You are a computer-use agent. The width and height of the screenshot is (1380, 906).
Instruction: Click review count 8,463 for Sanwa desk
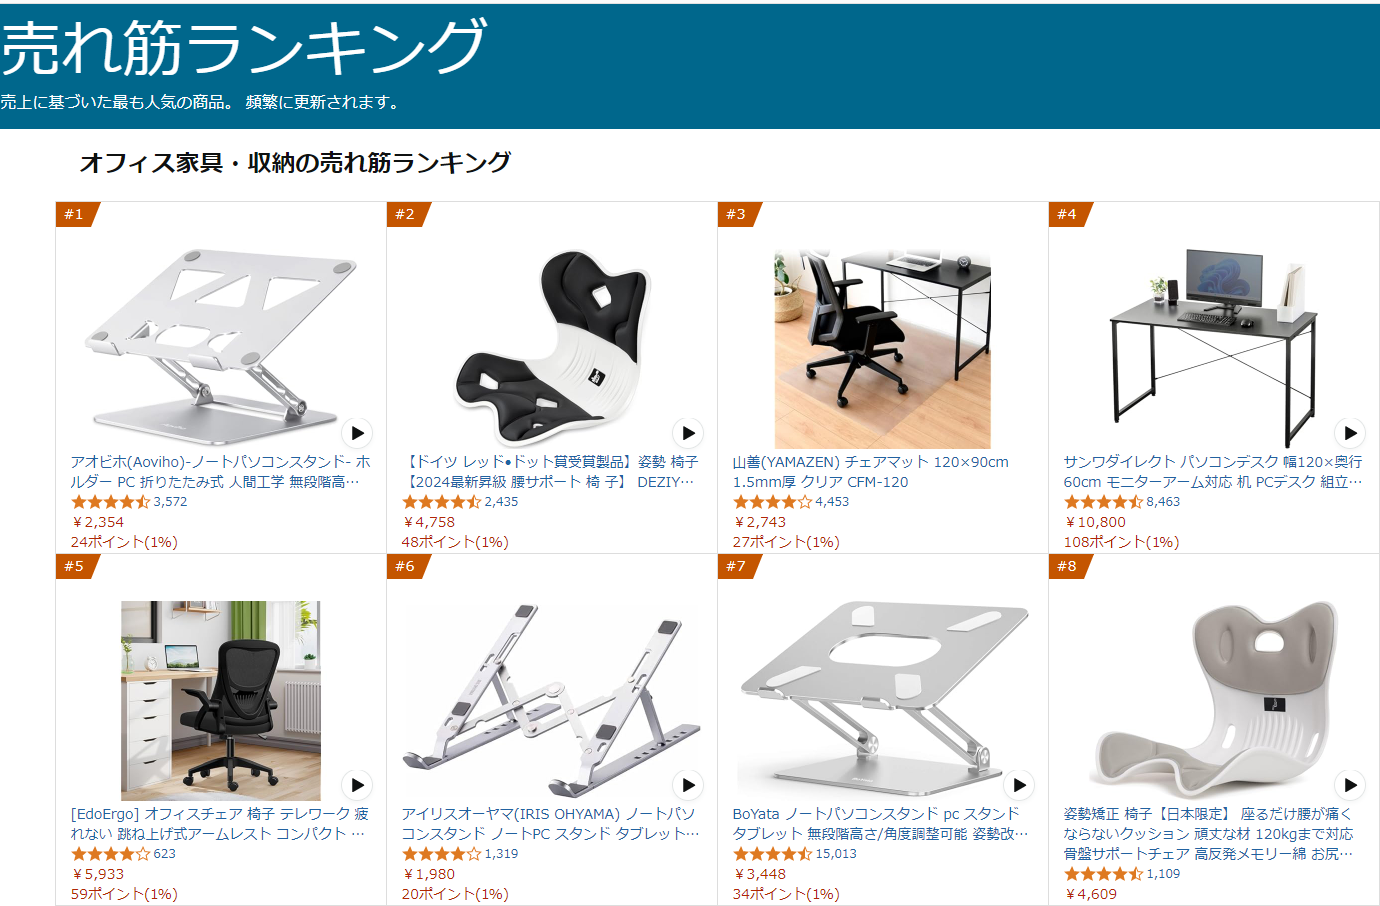1163,502
